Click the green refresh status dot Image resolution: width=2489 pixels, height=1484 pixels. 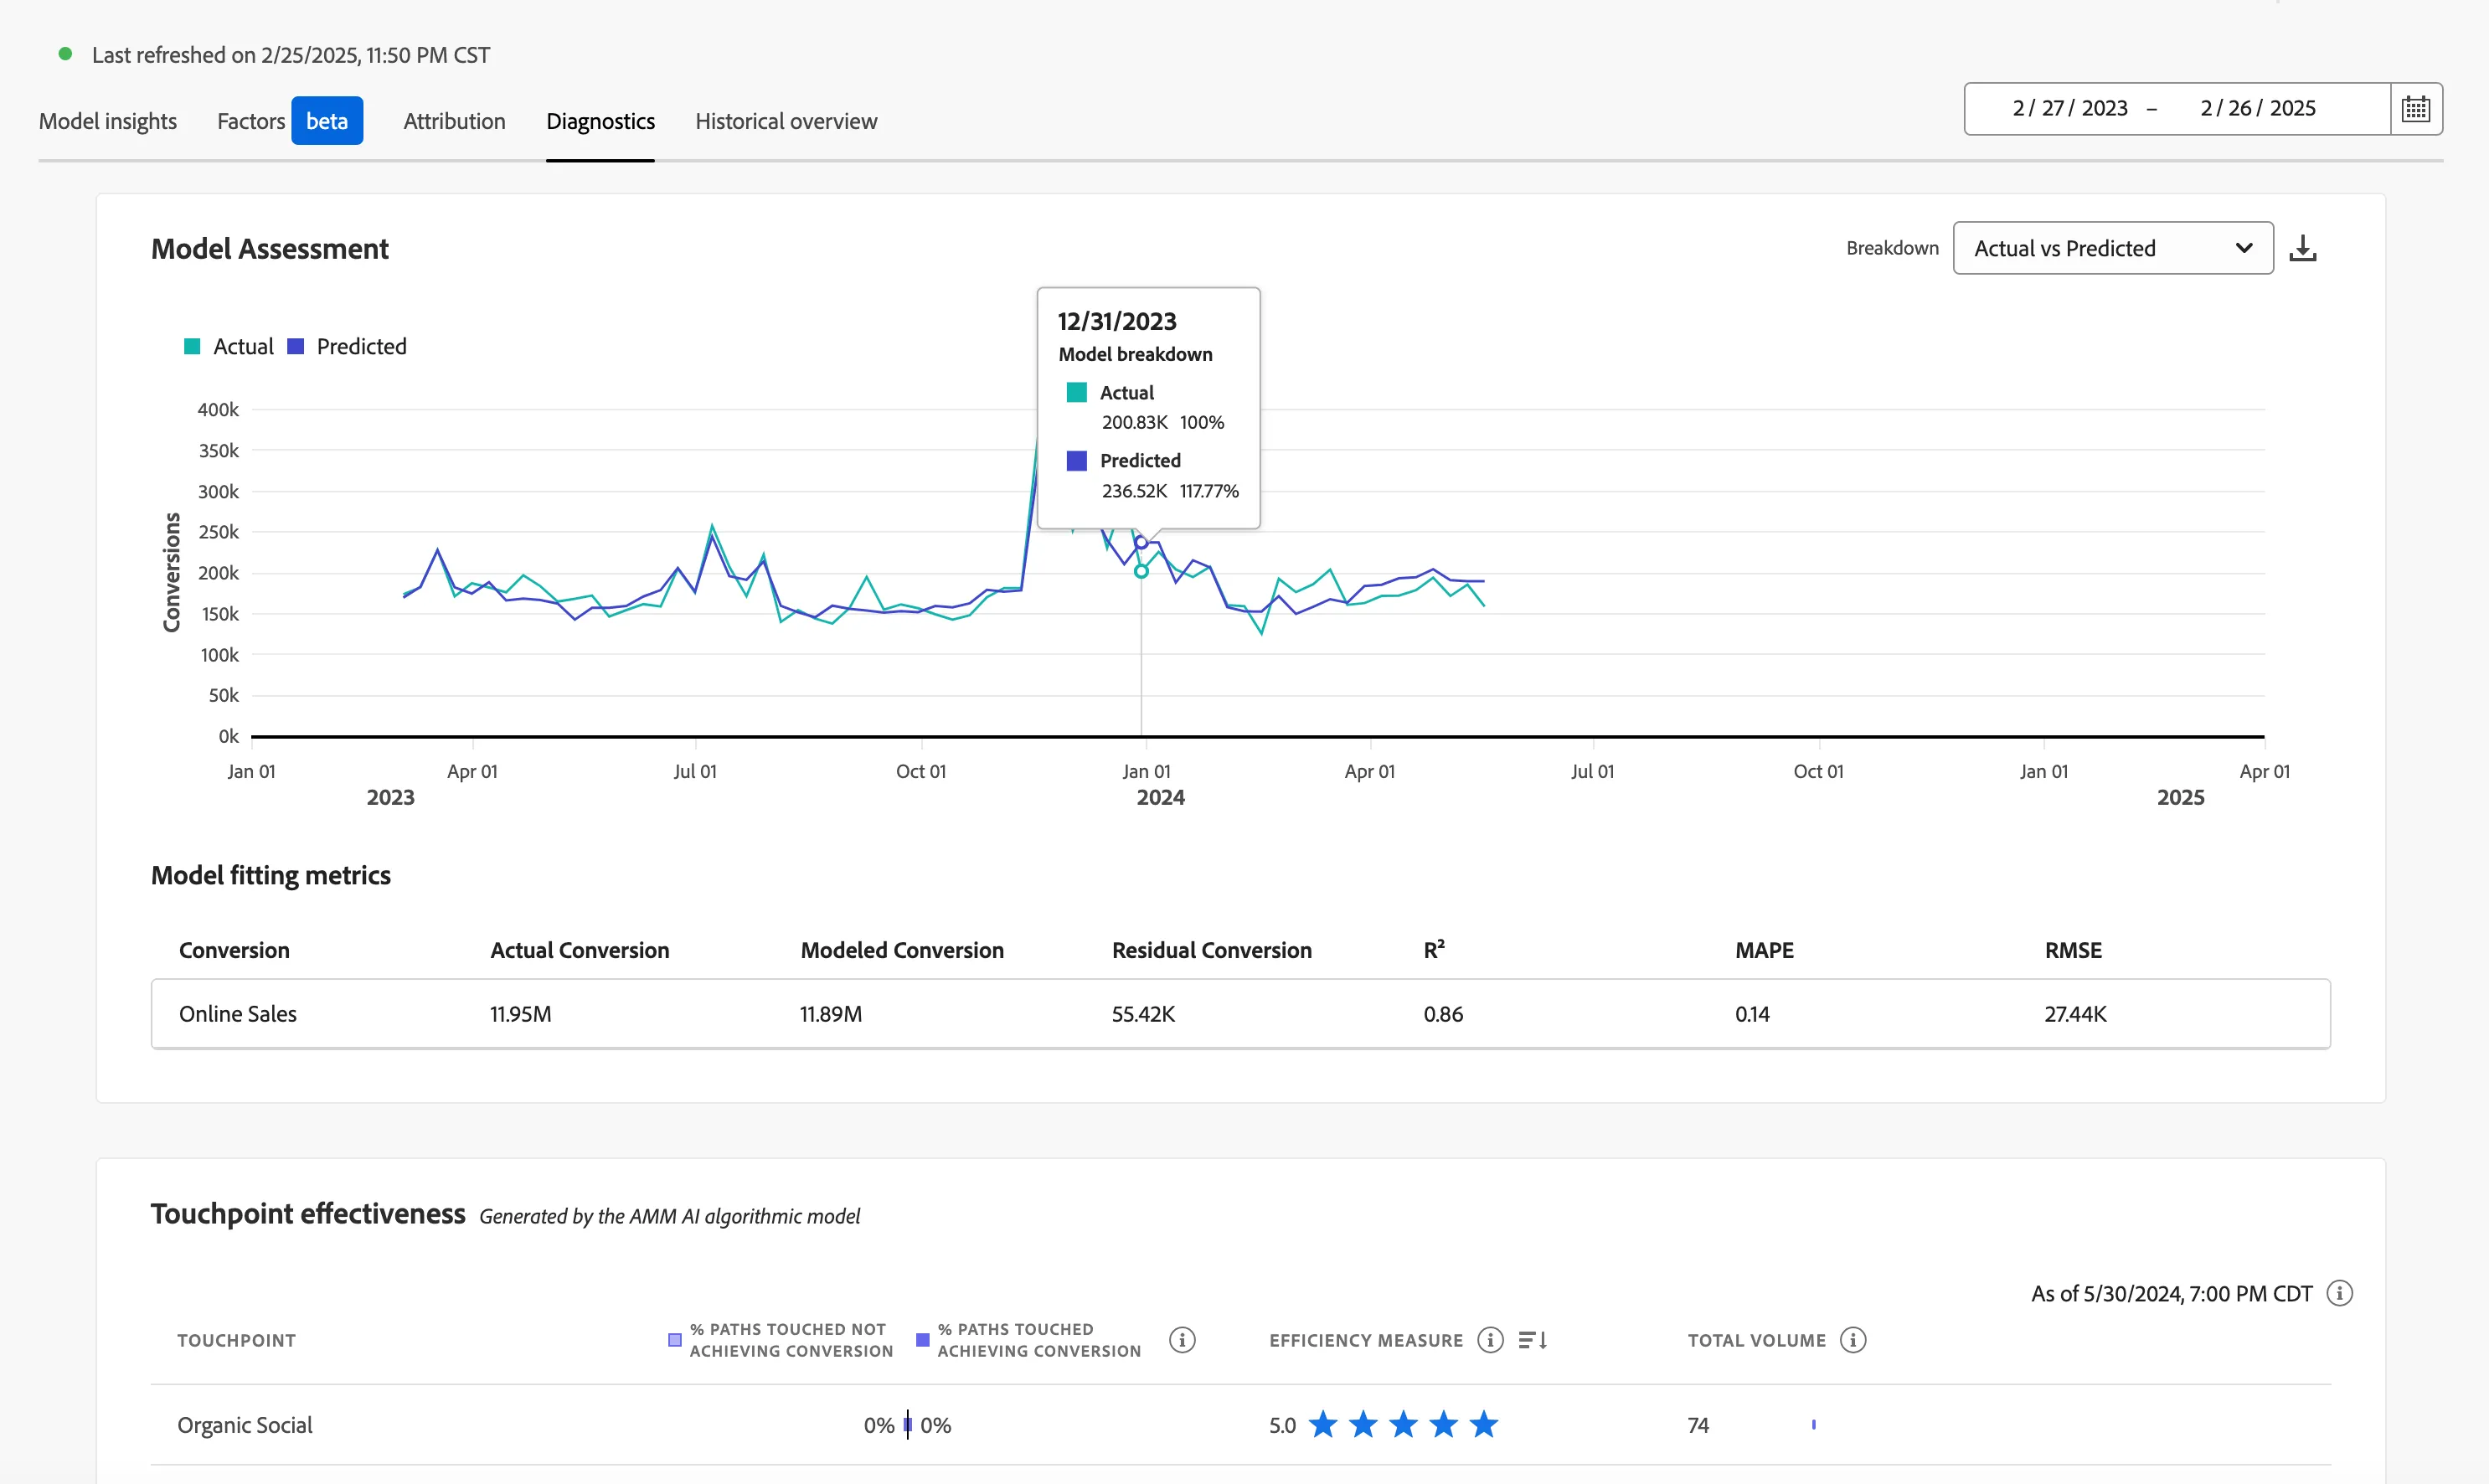[x=65, y=54]
